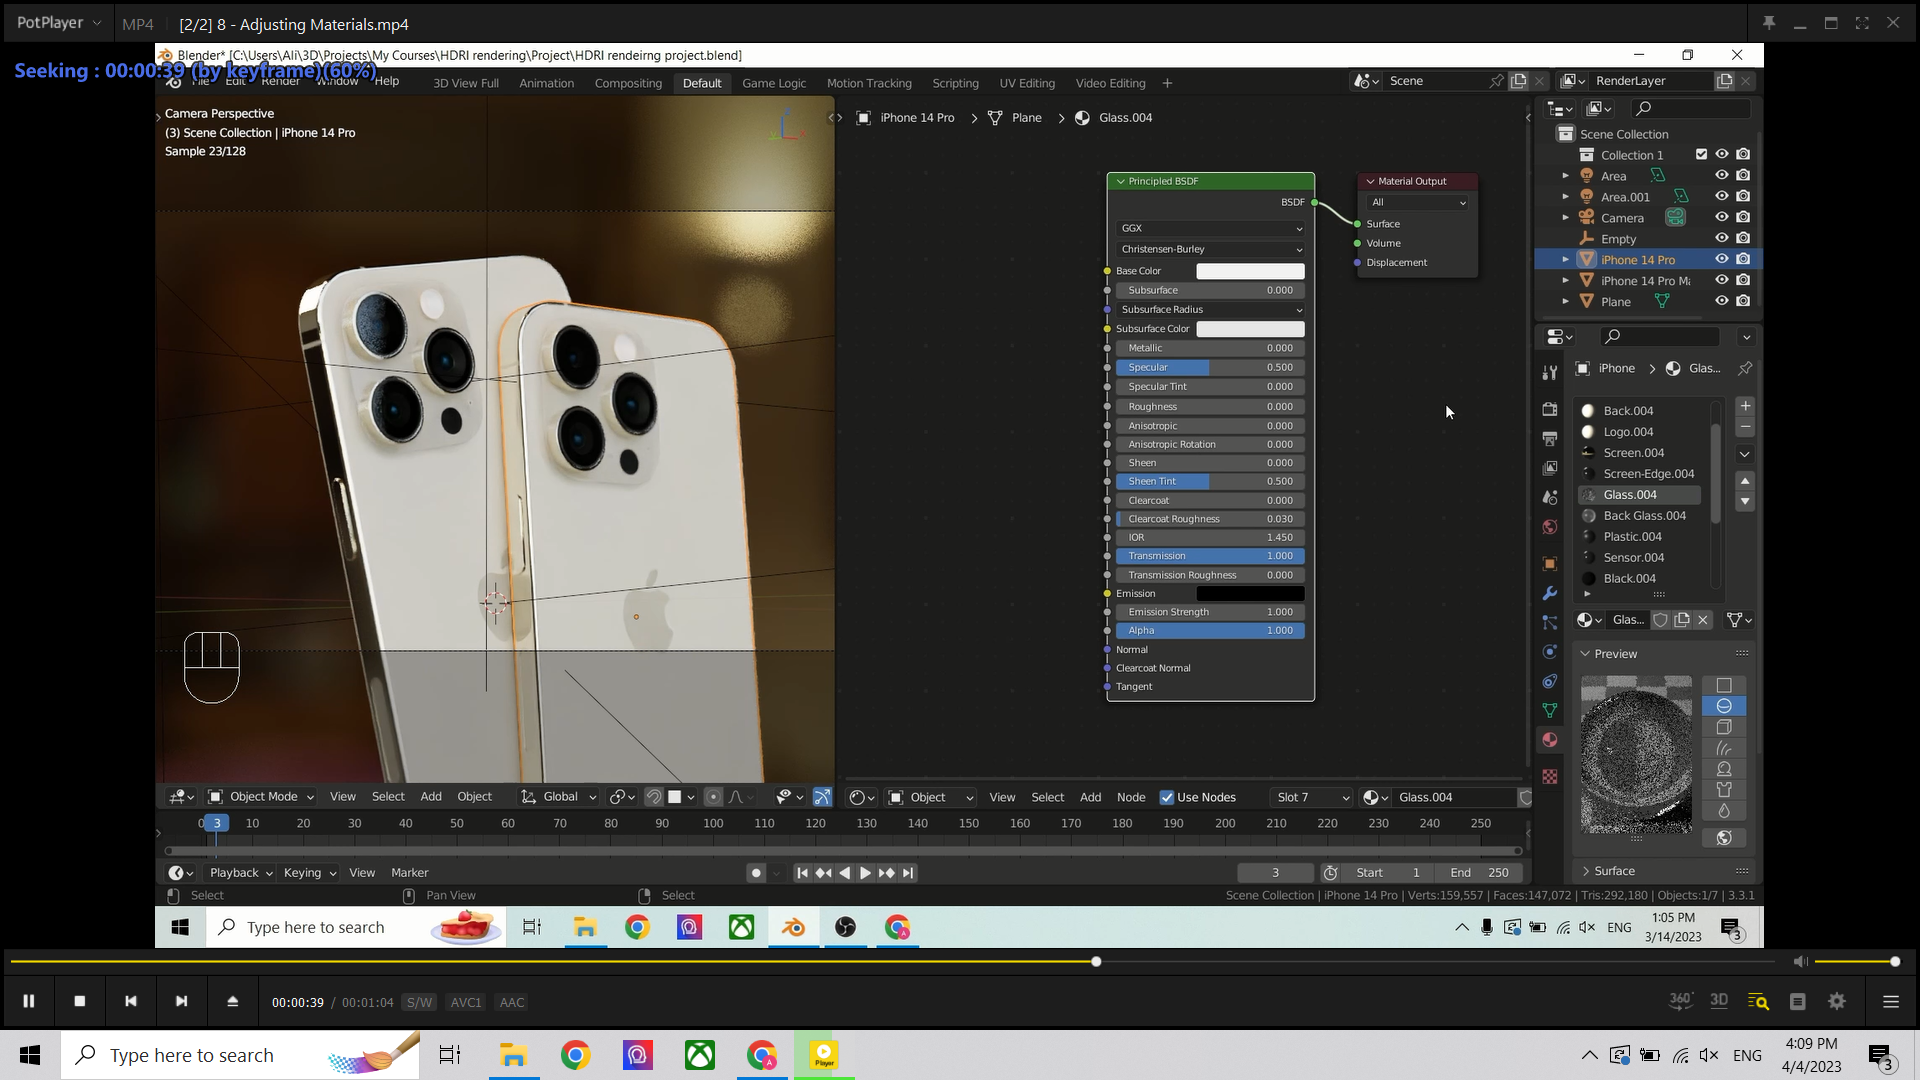Open the Base Color picker in Principled BSDF
Screen dimensions: 1920x1080
point(1251,270)
